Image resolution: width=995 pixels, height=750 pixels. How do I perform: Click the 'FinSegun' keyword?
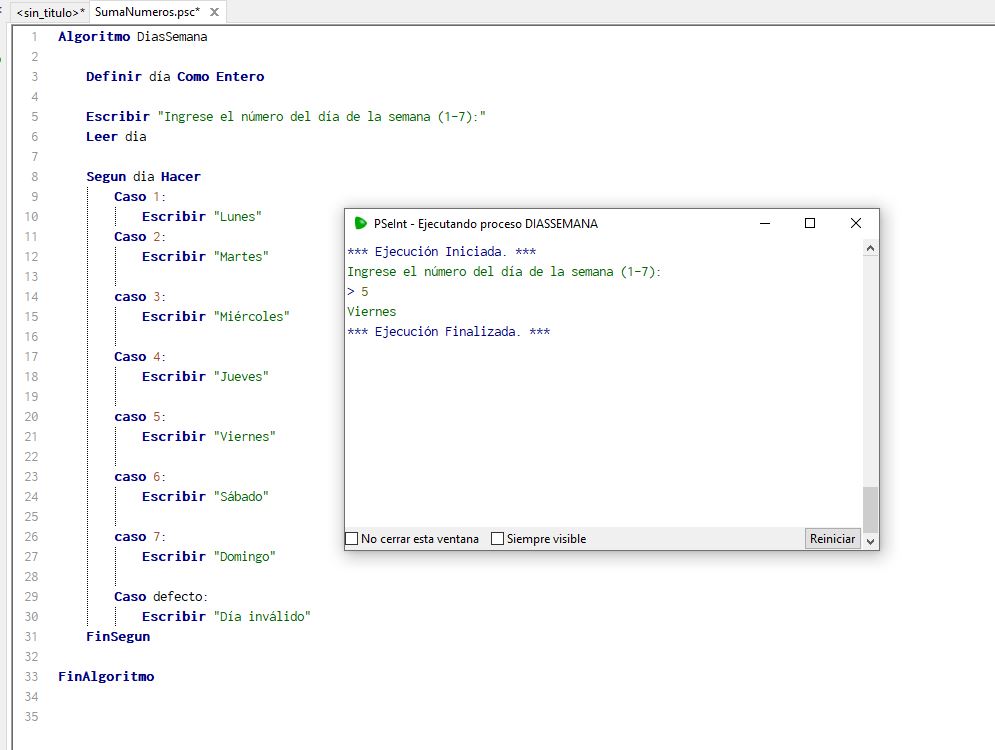118,636
